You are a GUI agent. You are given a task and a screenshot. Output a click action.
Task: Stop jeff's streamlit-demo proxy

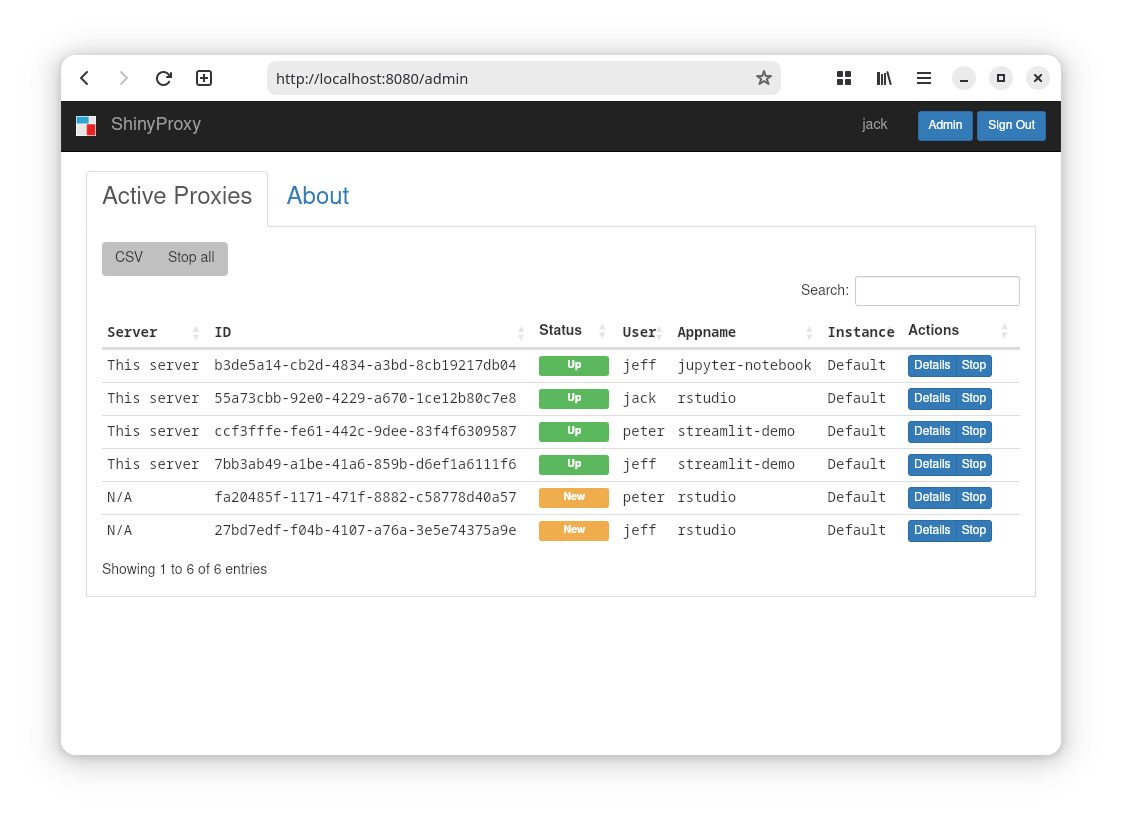pos(974,464)
